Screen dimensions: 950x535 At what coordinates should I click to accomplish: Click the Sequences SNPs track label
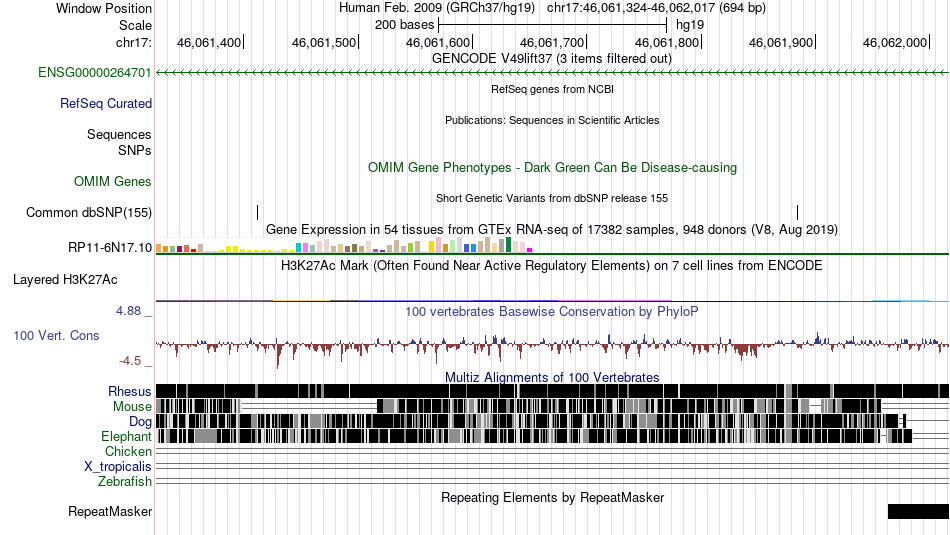119,142
